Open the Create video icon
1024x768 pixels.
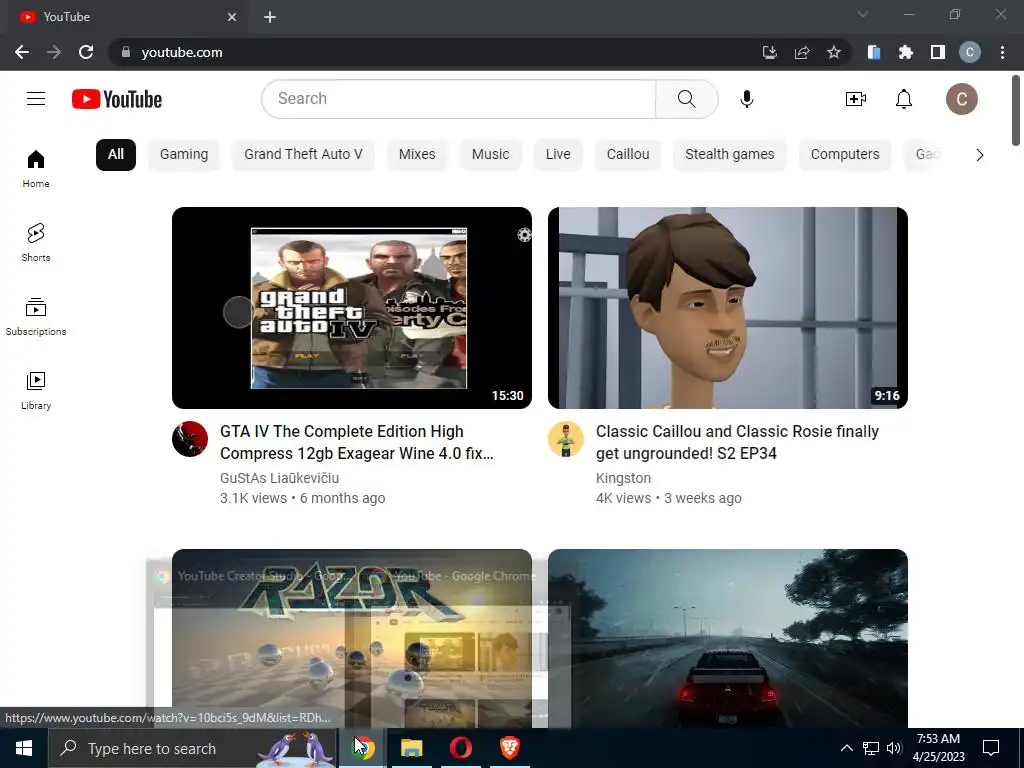point(856,99)
